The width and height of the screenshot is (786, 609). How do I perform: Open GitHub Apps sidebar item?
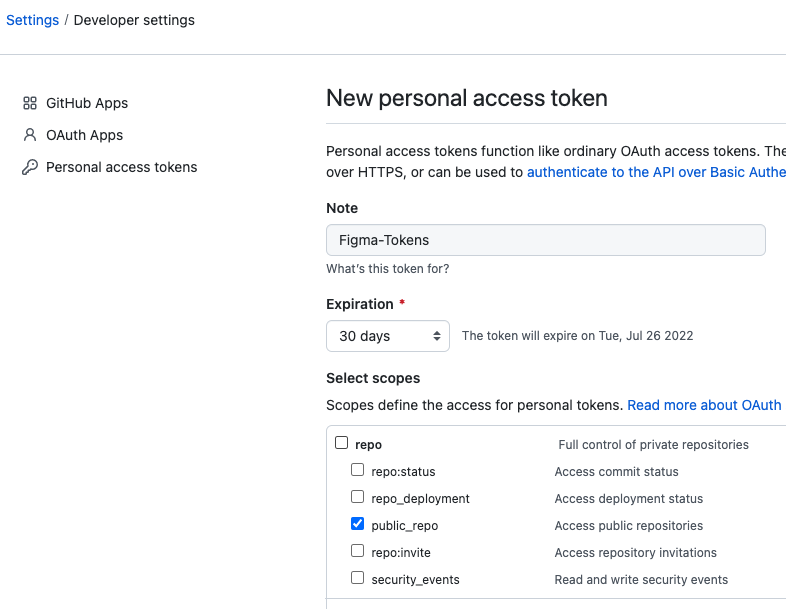click(x=76, y=103)
